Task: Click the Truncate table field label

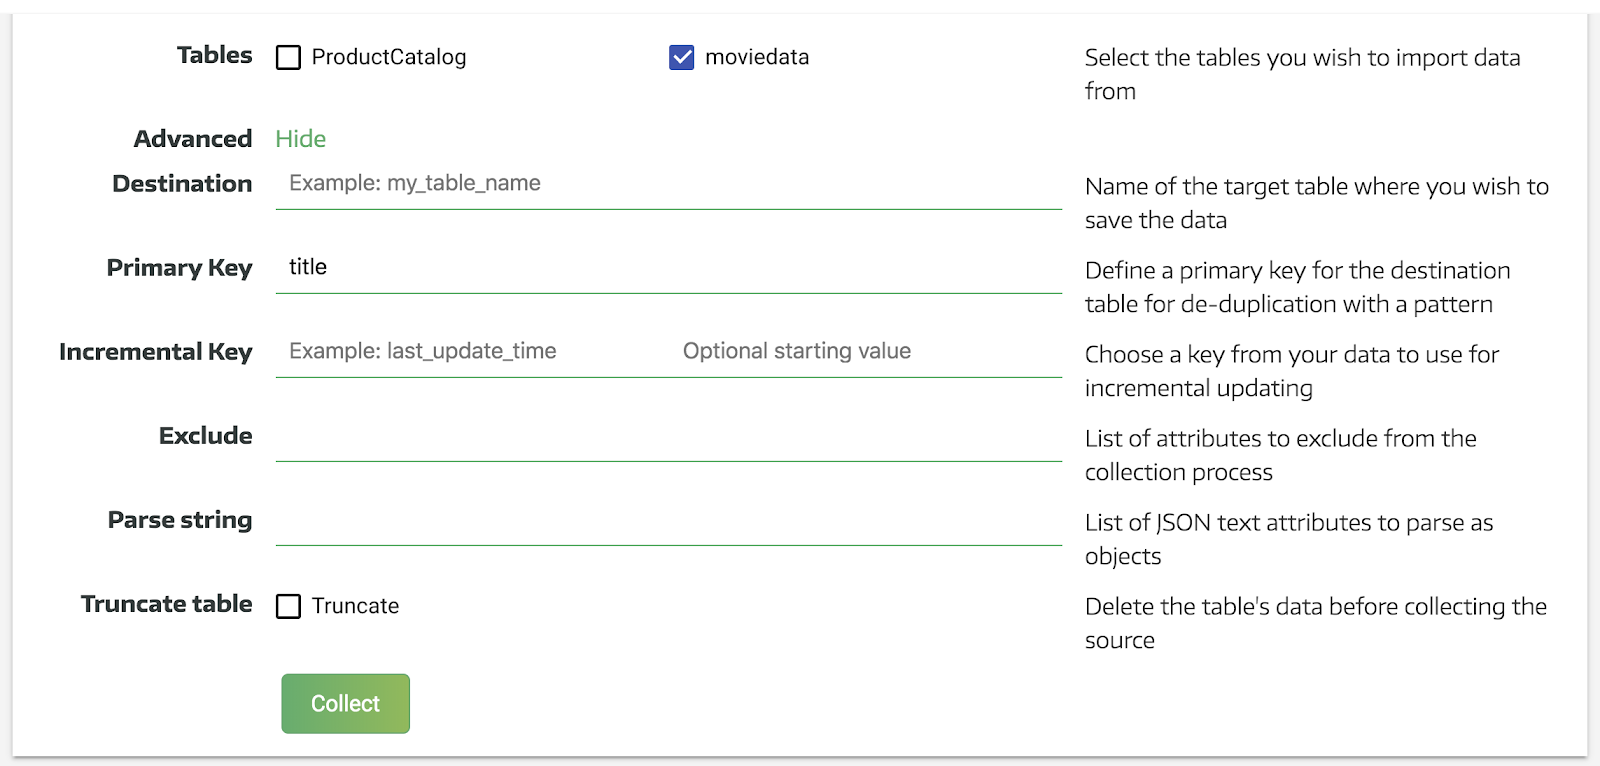Action: 167,604
